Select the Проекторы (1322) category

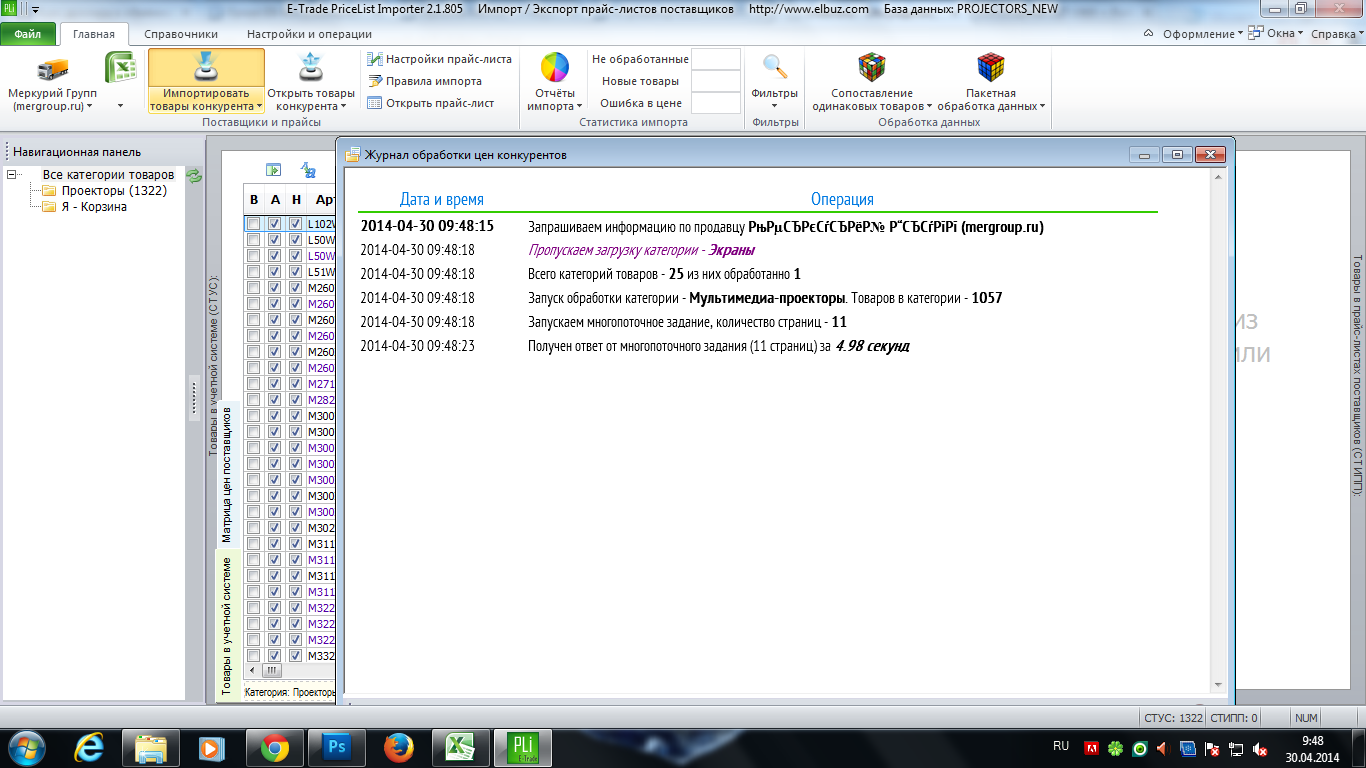coord(114,191)
